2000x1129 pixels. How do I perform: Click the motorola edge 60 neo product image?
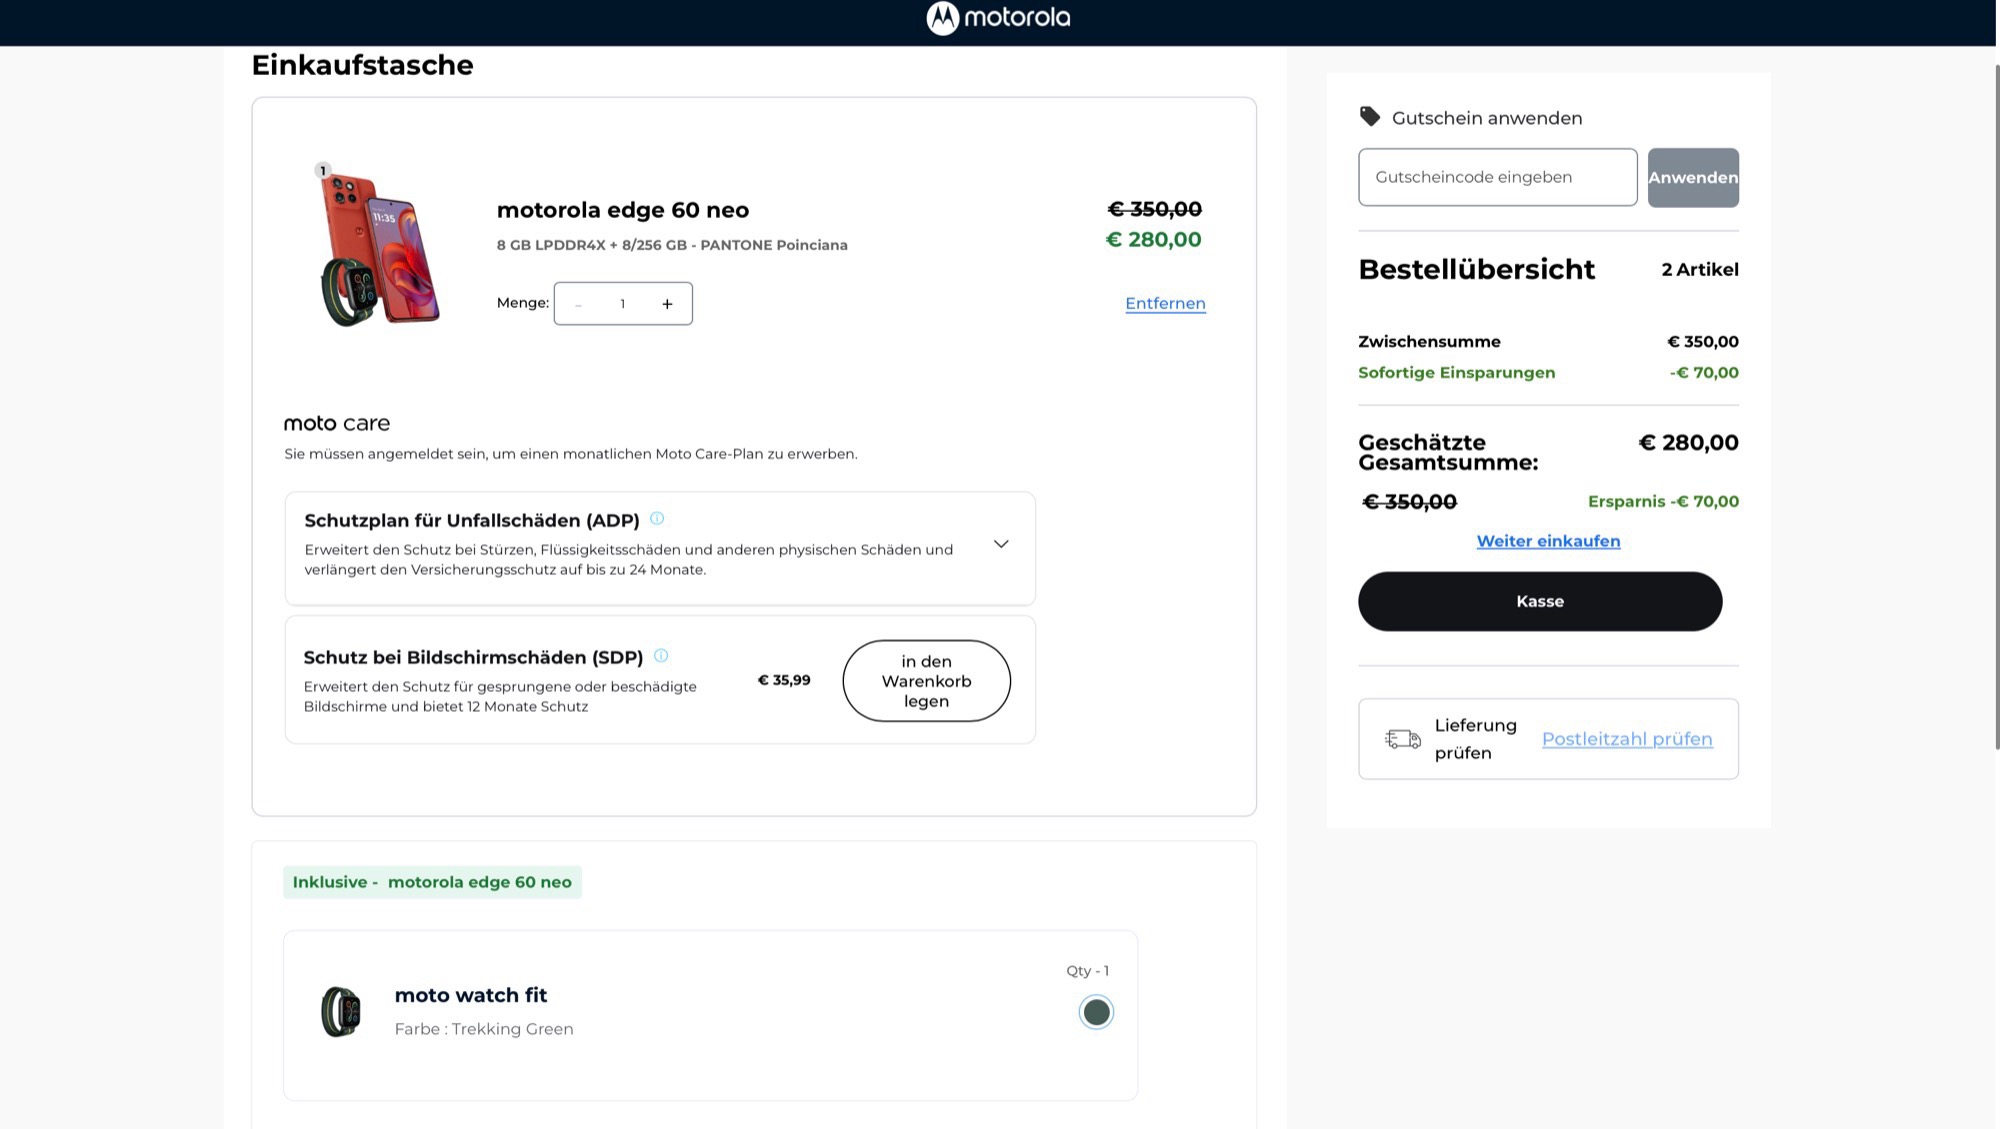[379, 245]
